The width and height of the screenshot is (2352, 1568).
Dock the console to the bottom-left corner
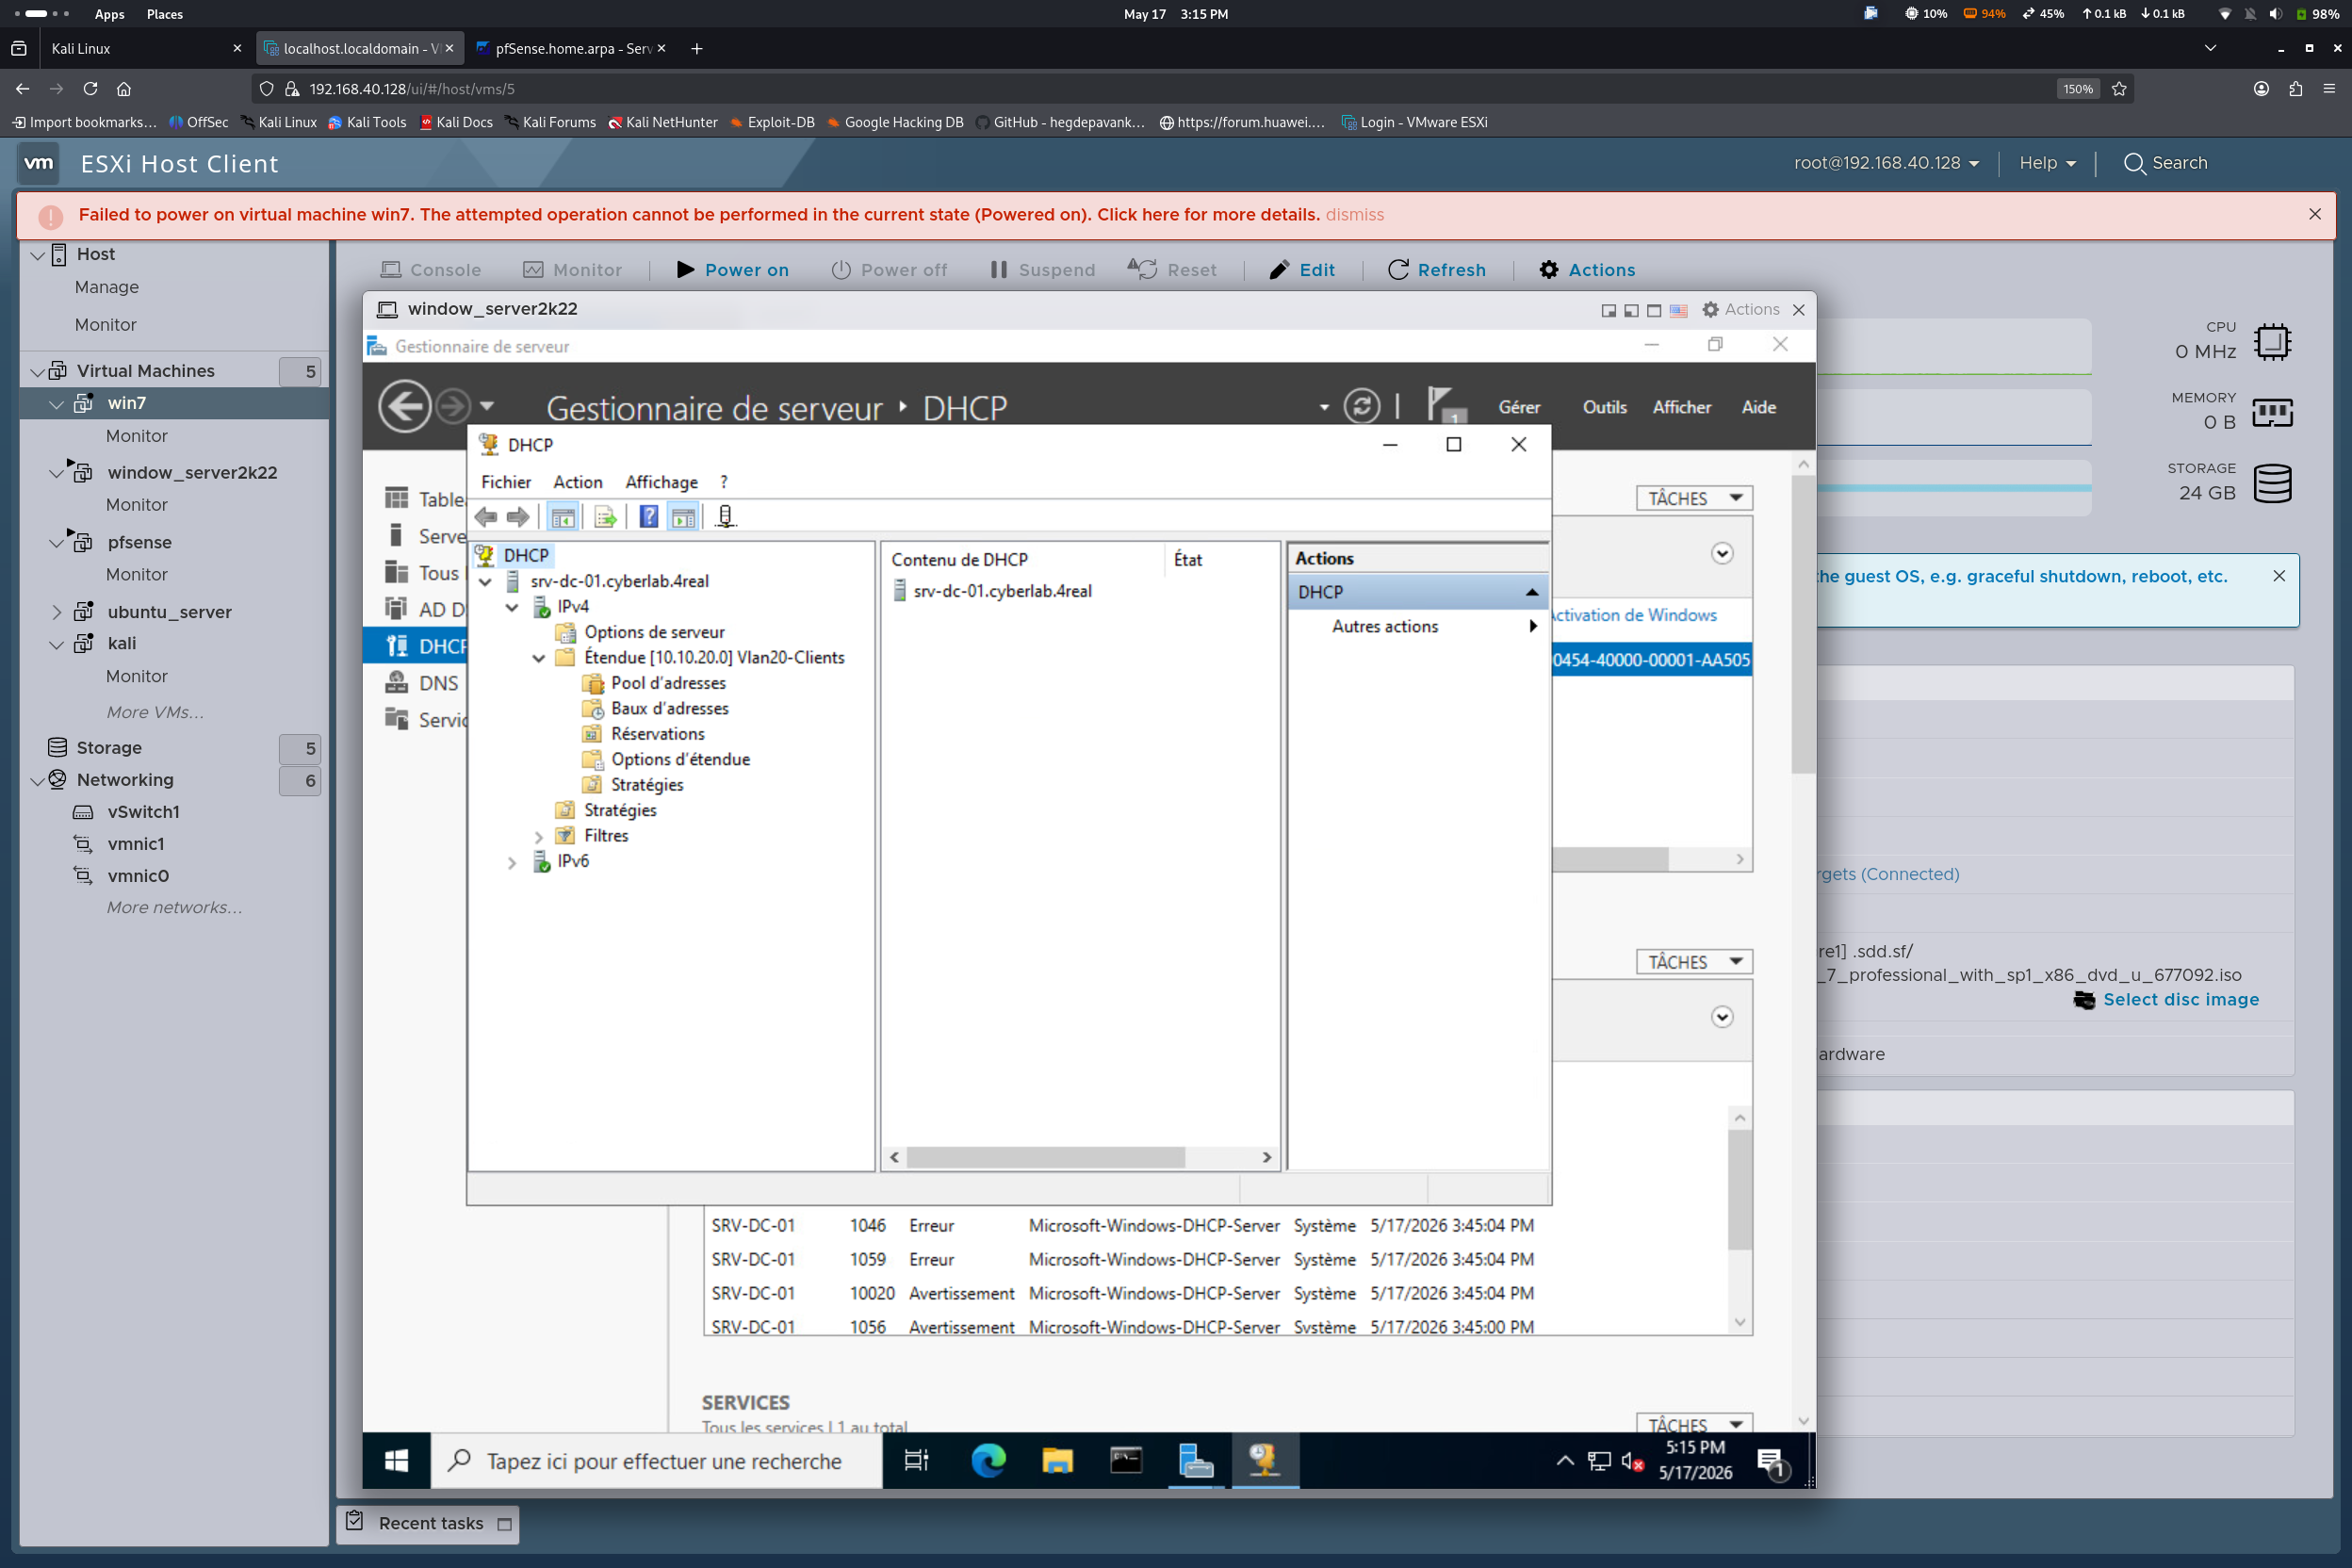1631,311
